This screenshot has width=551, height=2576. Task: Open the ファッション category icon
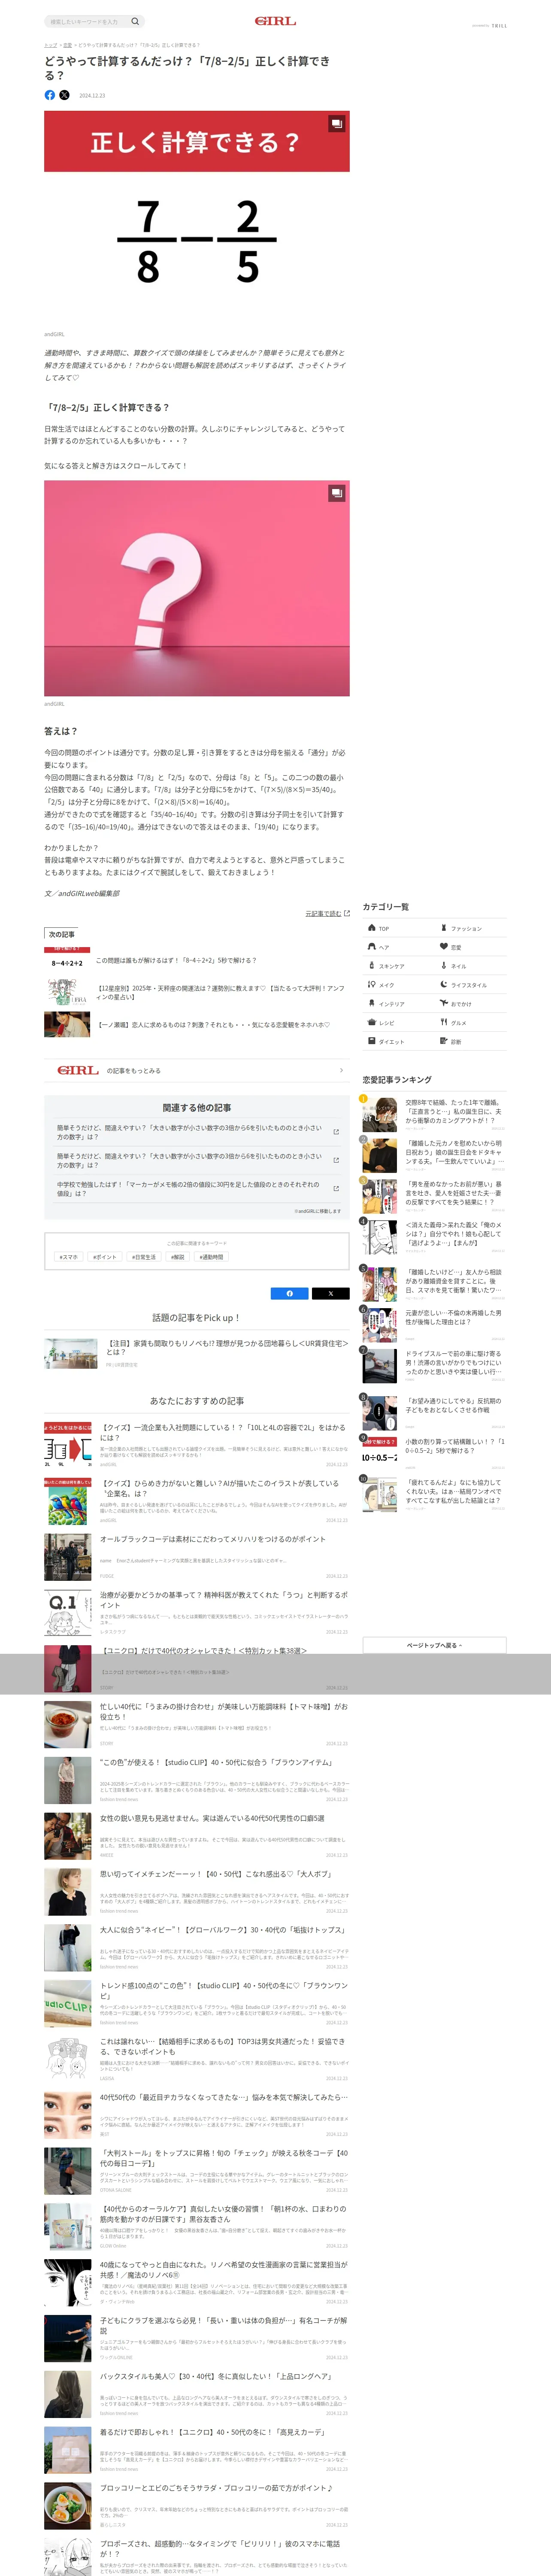(x=444, y=928)
